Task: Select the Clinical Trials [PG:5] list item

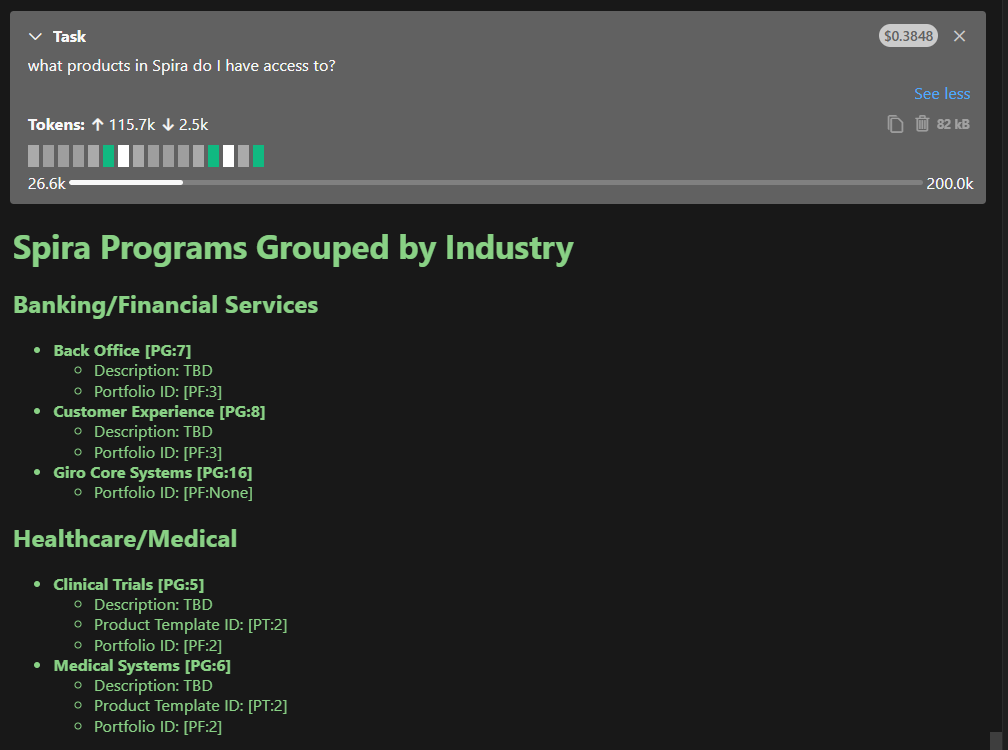Action: click(x=128, y=585)
